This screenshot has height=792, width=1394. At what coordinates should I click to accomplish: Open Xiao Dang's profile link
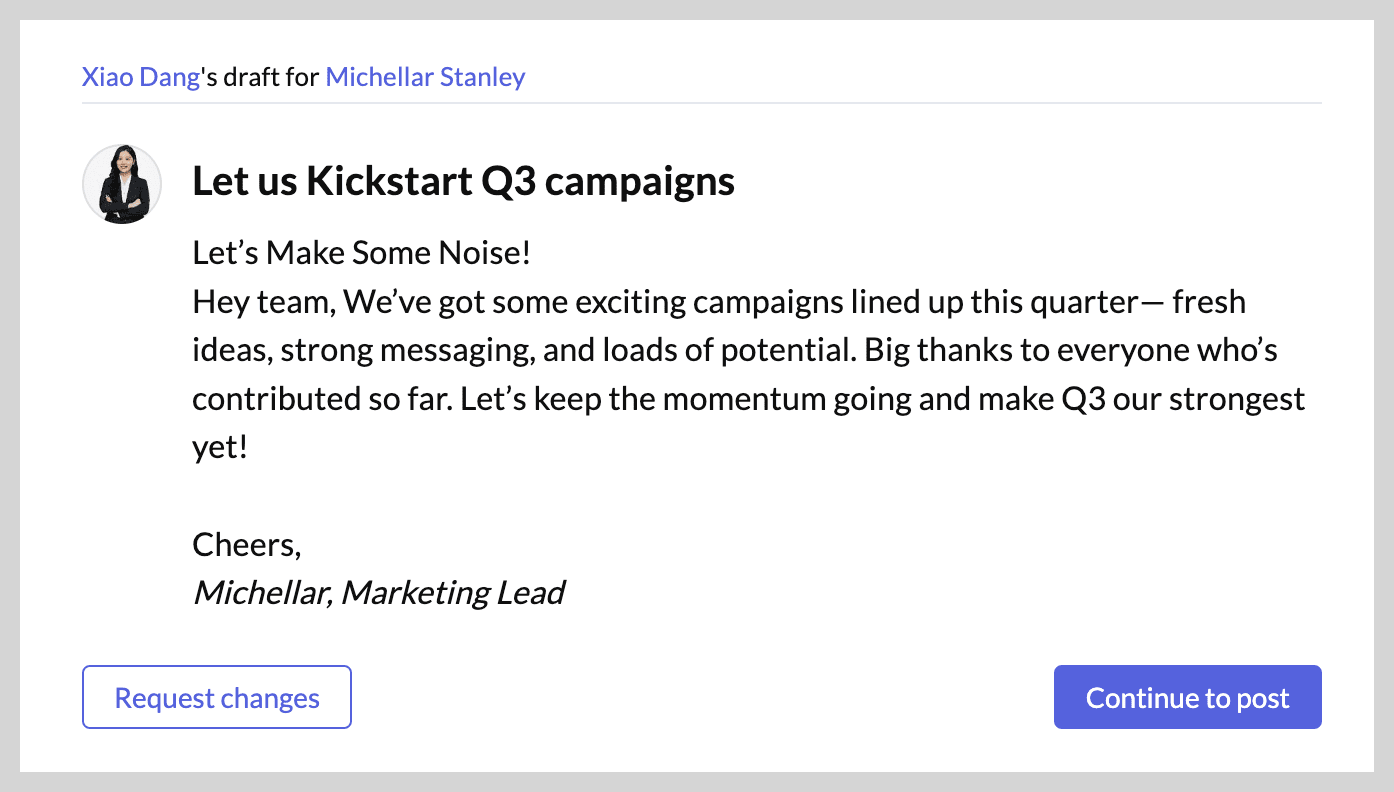tap(141, 77)
